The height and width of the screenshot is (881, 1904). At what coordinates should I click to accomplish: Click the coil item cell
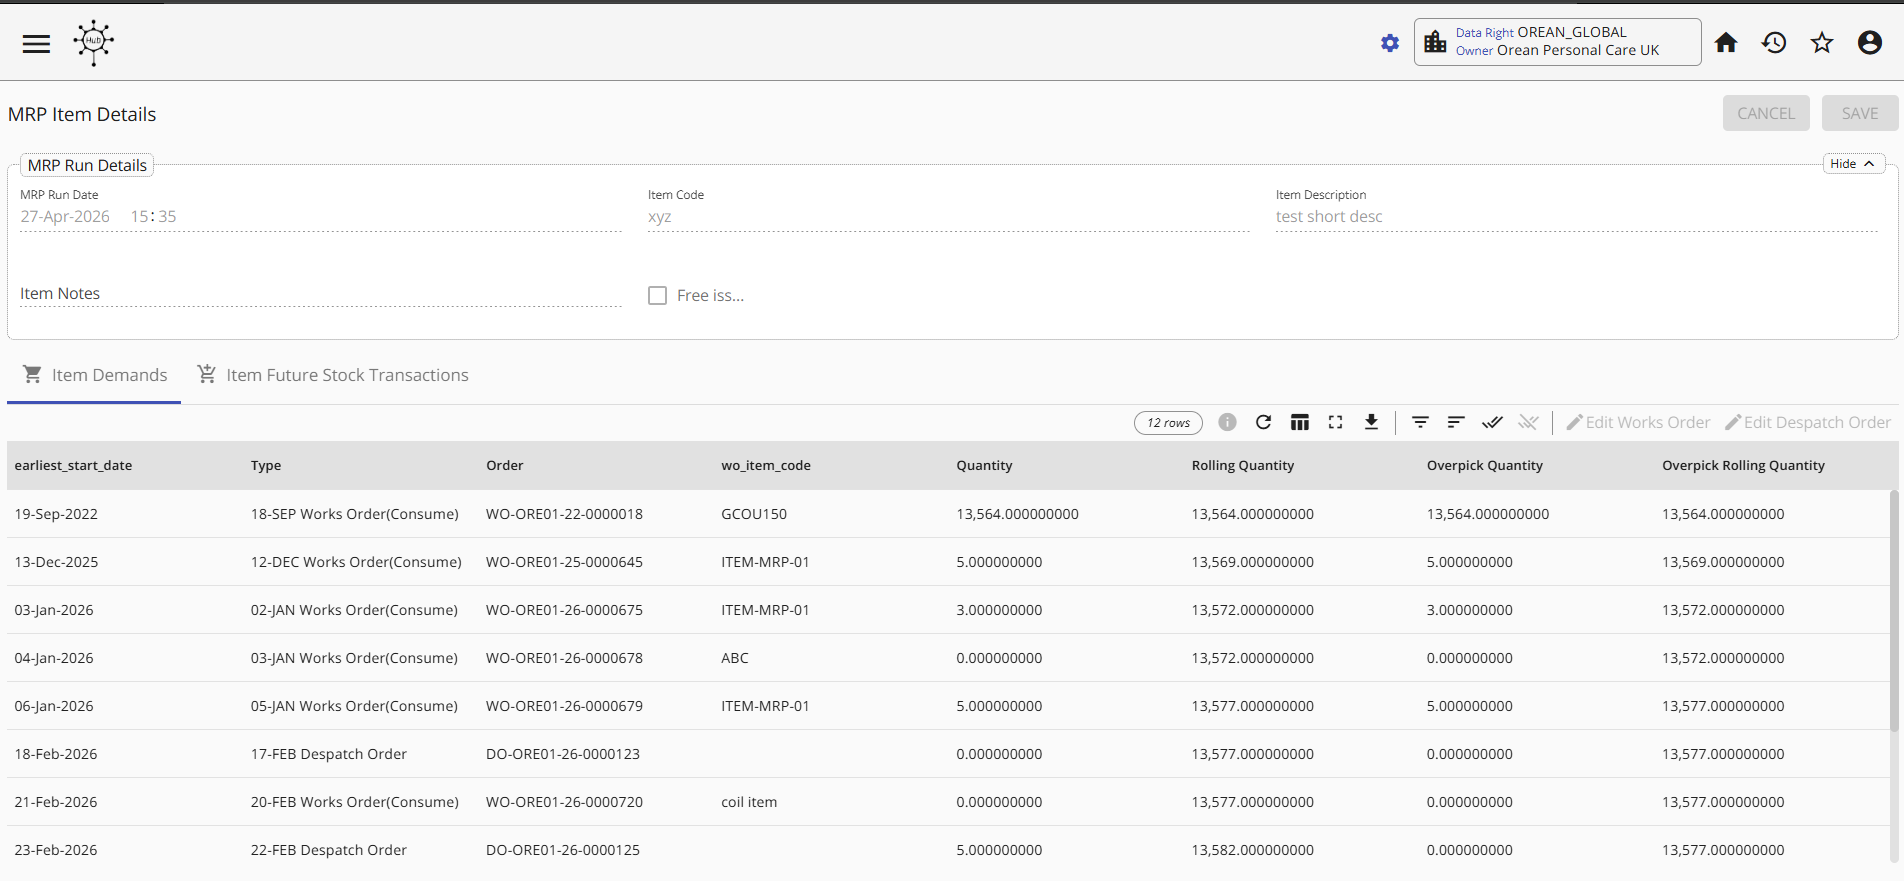pos(749,802)
